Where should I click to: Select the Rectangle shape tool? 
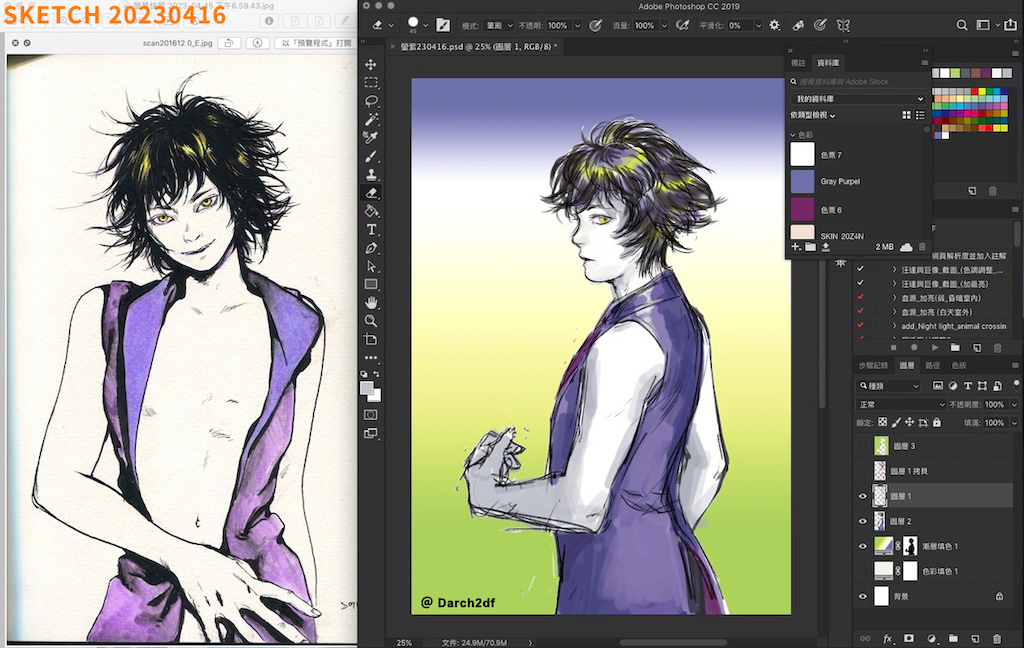371,284
